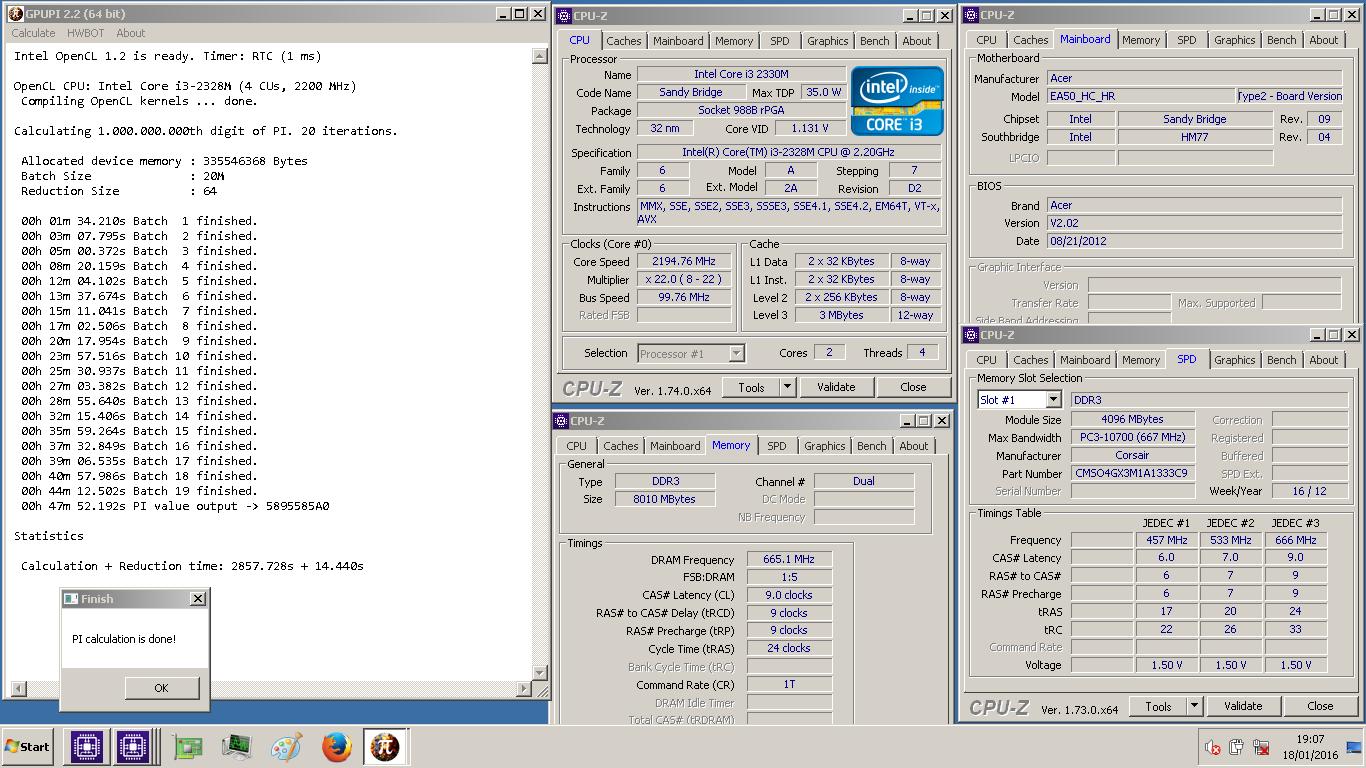Select the GPUPI pi icon in taskbar
The image size is (1366, 768).
tap(385, 746)
